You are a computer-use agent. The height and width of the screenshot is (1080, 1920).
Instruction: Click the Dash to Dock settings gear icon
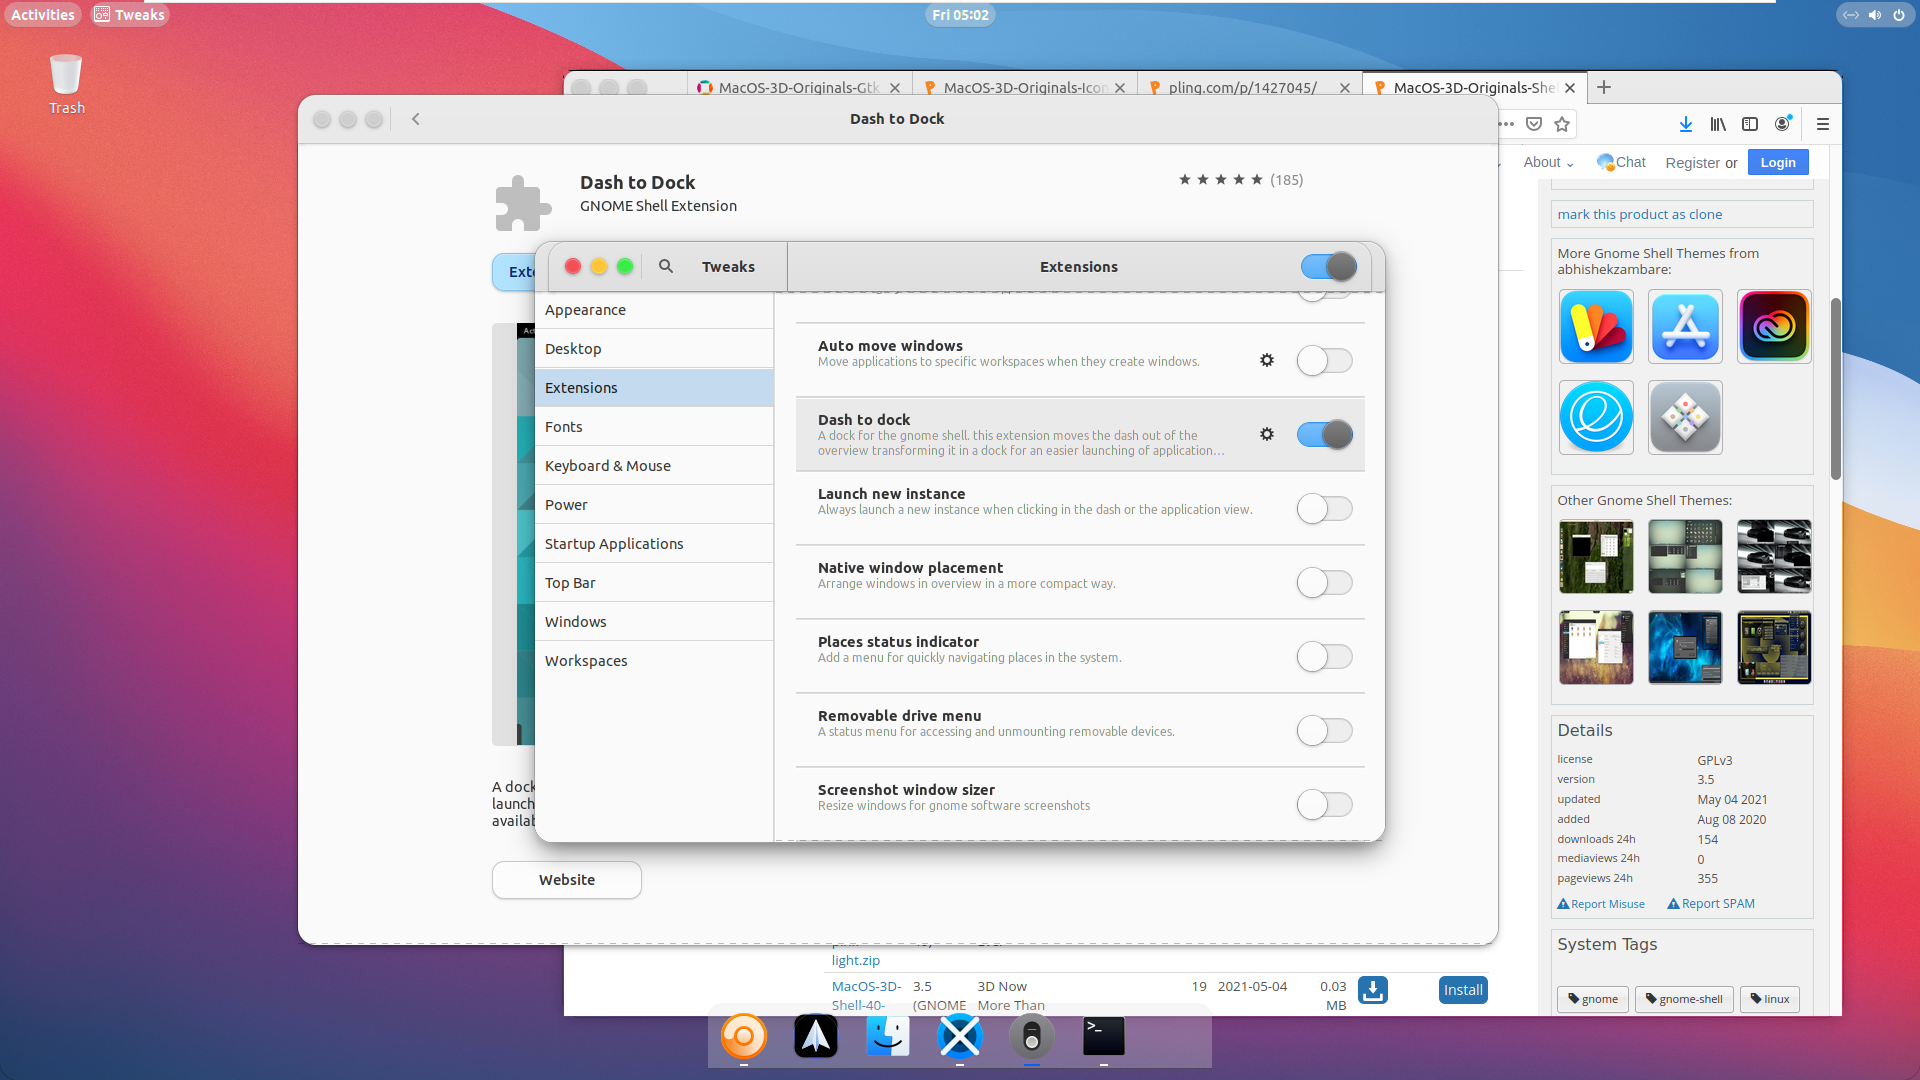1267,434
